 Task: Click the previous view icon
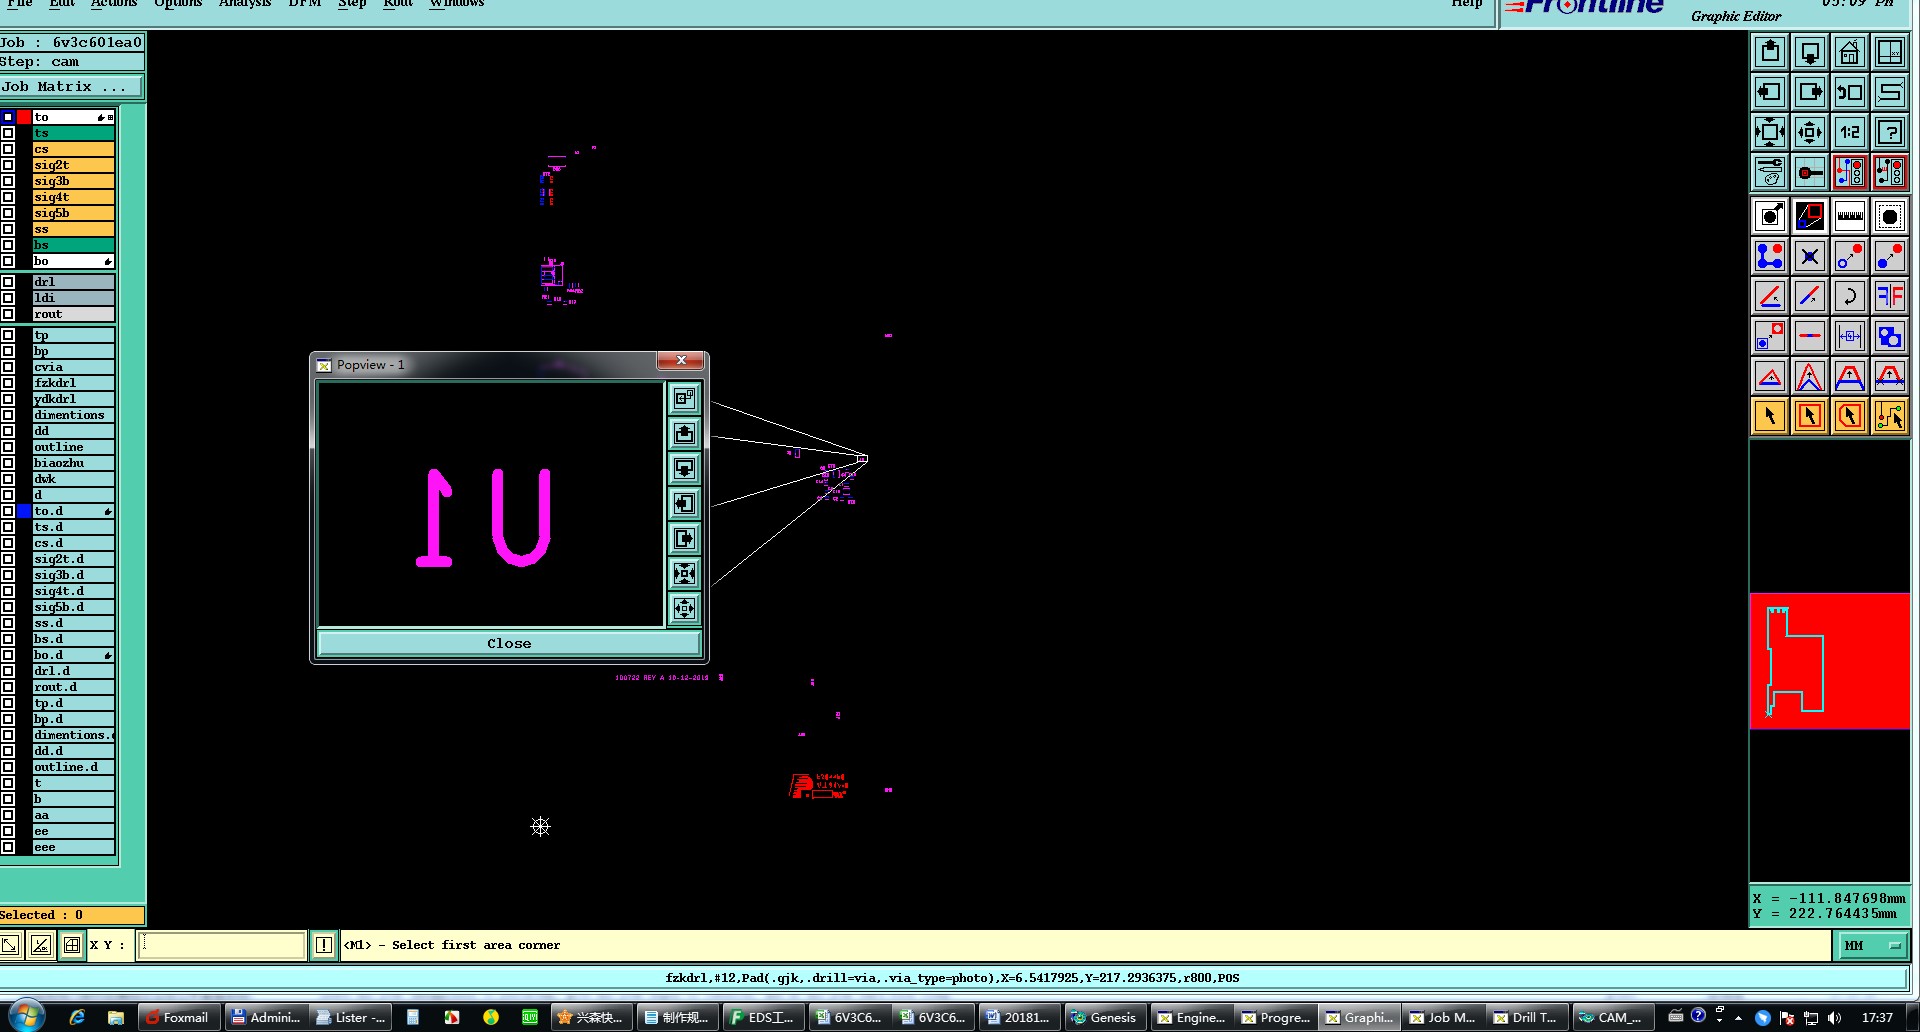coord(1850,92)
